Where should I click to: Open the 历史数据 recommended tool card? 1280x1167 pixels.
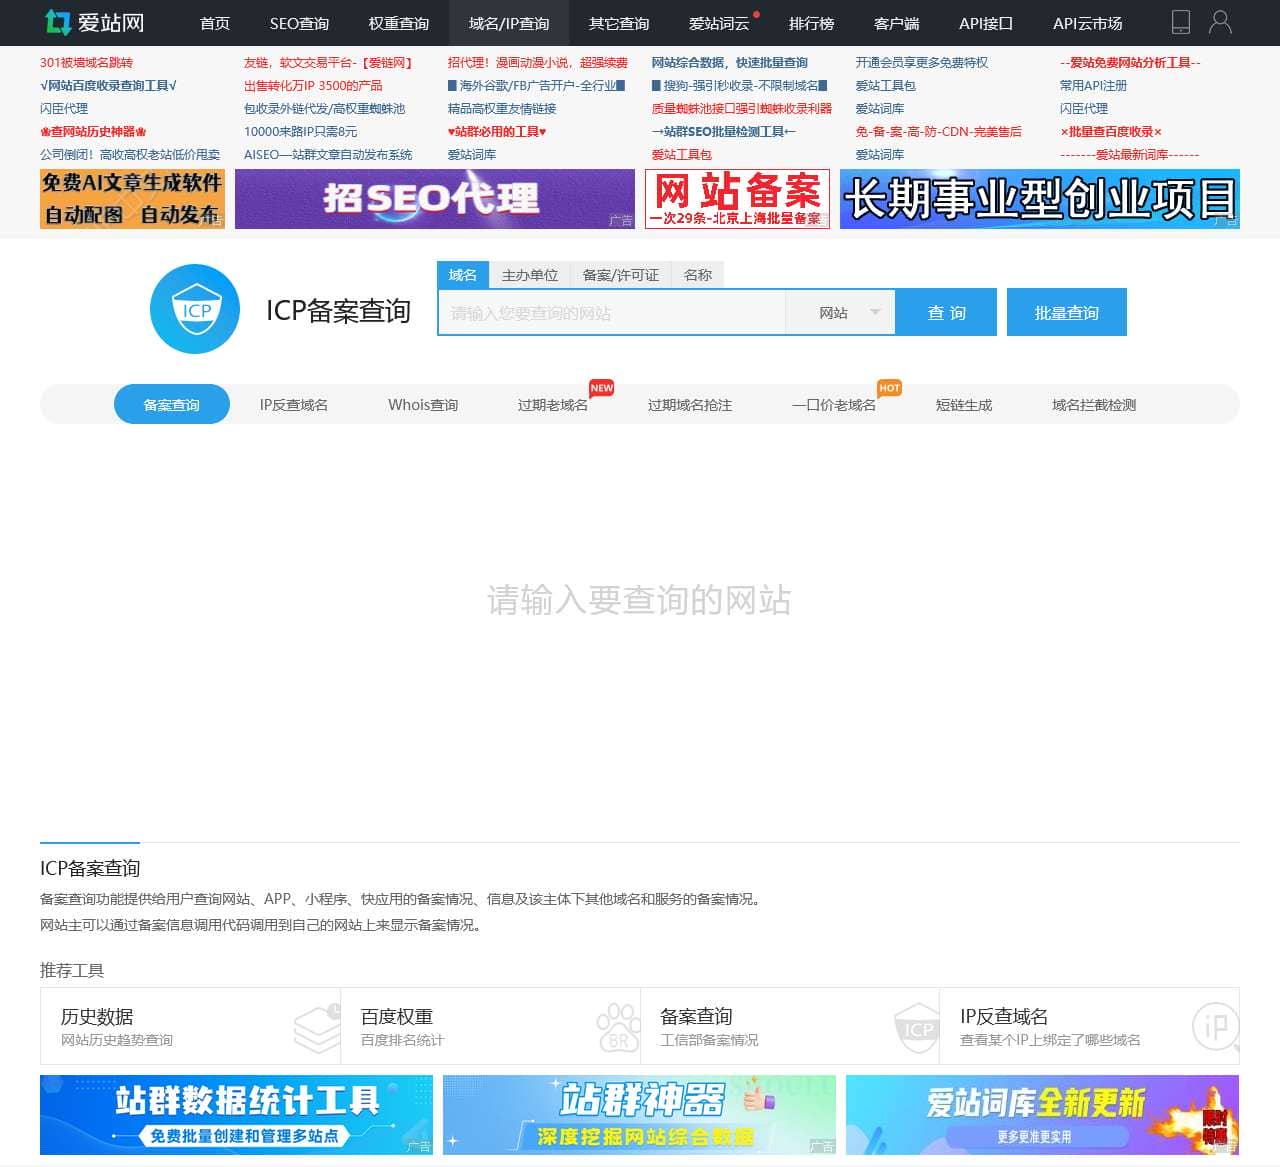tap(190, 1026)
